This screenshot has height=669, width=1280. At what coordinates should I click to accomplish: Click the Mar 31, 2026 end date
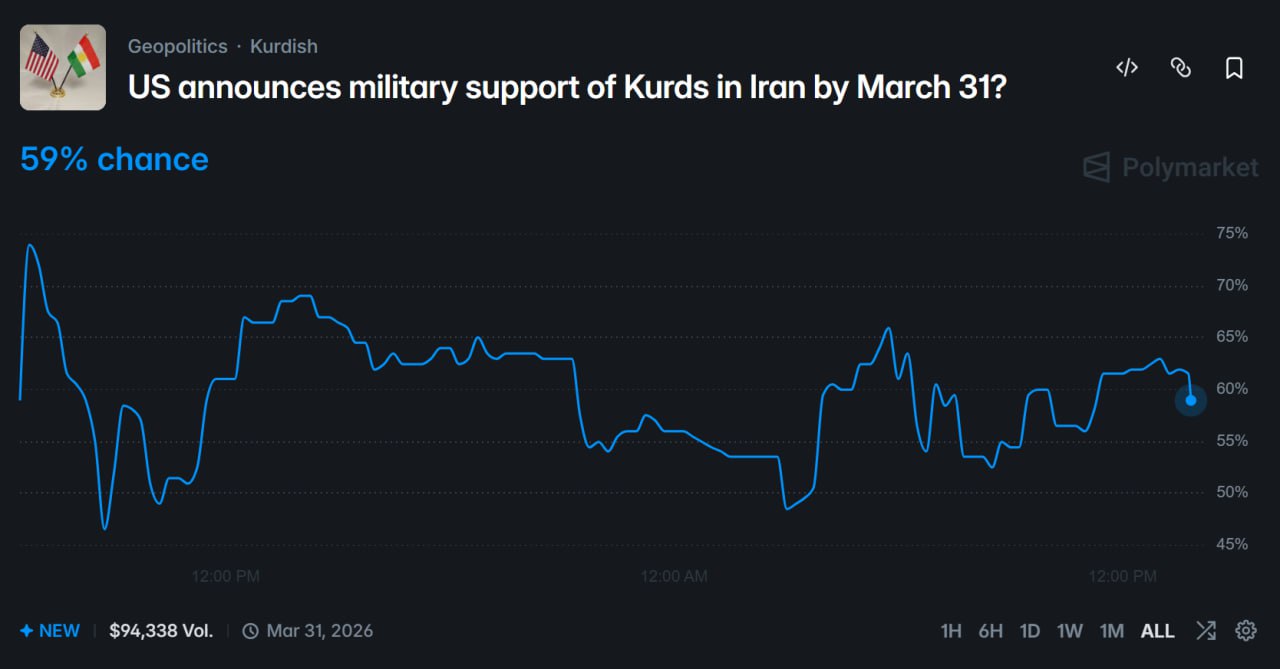coord(320,631)
